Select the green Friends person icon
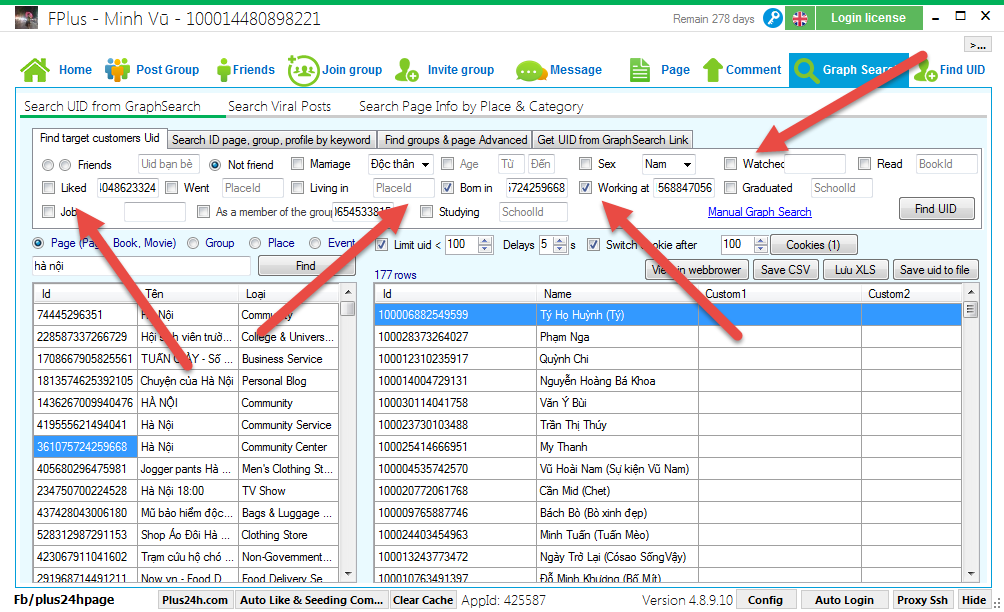1004x612 pixels. pyautogui.click(x=223, y=70)
